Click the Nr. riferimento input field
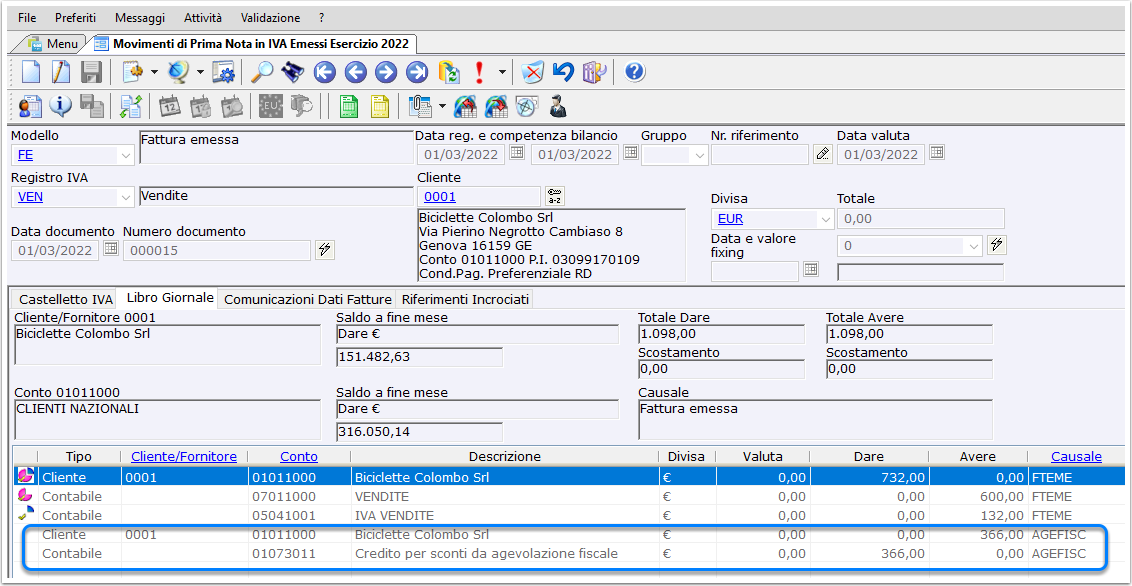This screenshot has width=1132, height=586. tap(759, 154)
